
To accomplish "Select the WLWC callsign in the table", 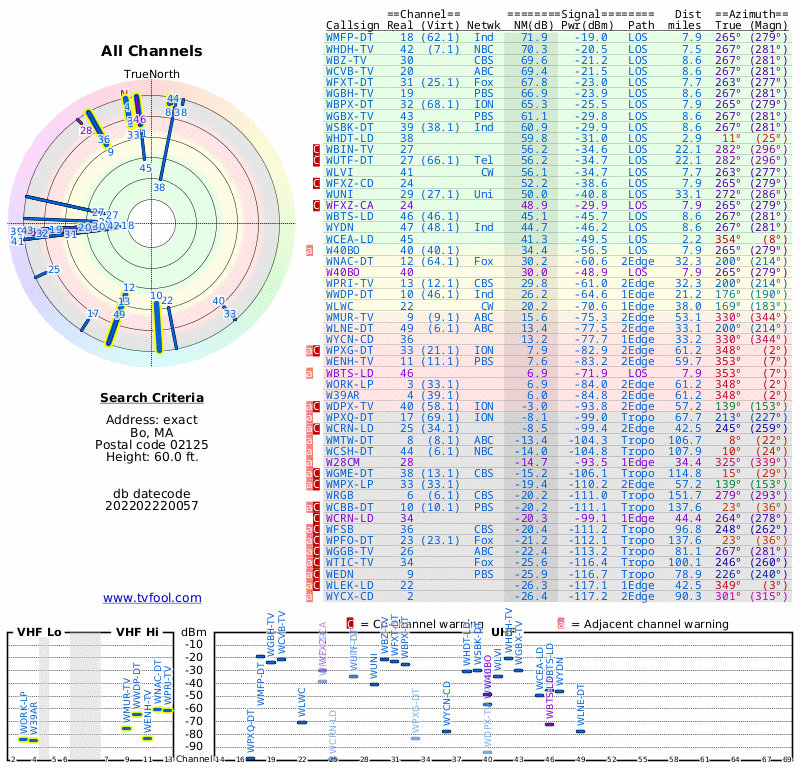I will click(x=338, y=306).
